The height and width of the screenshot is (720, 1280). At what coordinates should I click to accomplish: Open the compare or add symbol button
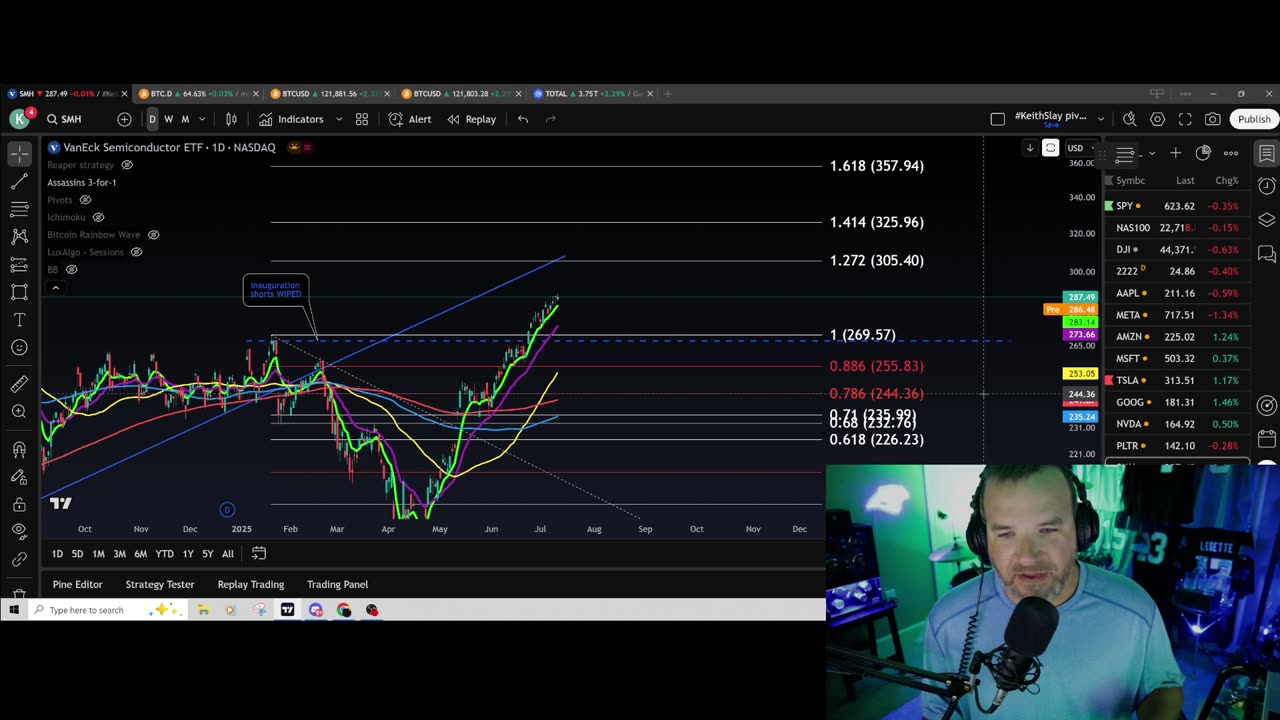coord(124,119)
